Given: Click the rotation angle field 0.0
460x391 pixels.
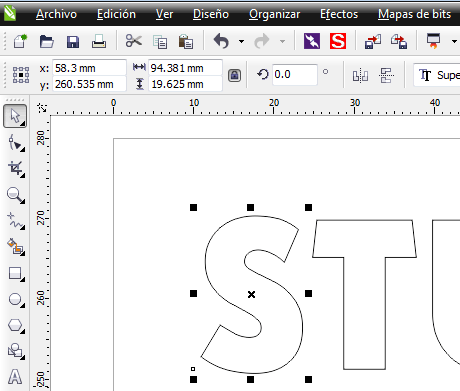Looking at the screenshot, I should pyautogui.click(x=294, y=74).
